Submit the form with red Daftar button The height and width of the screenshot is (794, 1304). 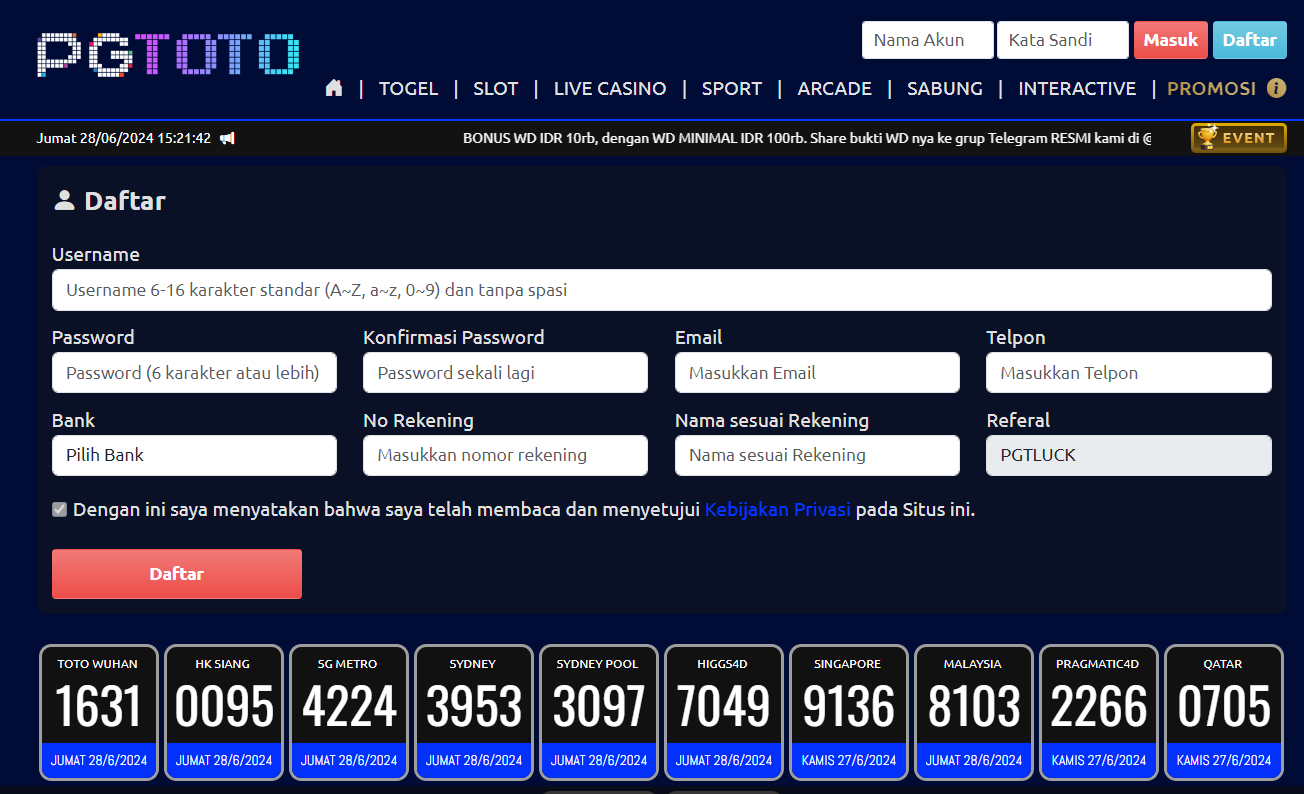[177, 574]
